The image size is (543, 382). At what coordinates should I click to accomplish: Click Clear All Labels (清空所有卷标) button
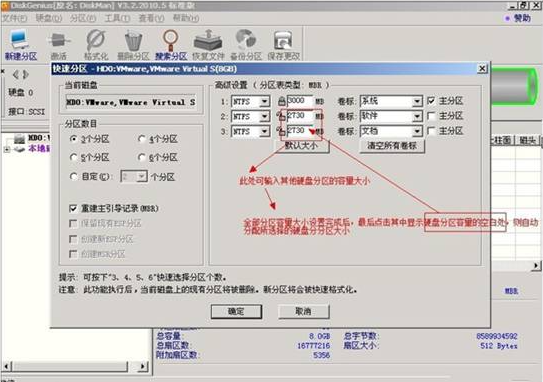pos(392,146)
